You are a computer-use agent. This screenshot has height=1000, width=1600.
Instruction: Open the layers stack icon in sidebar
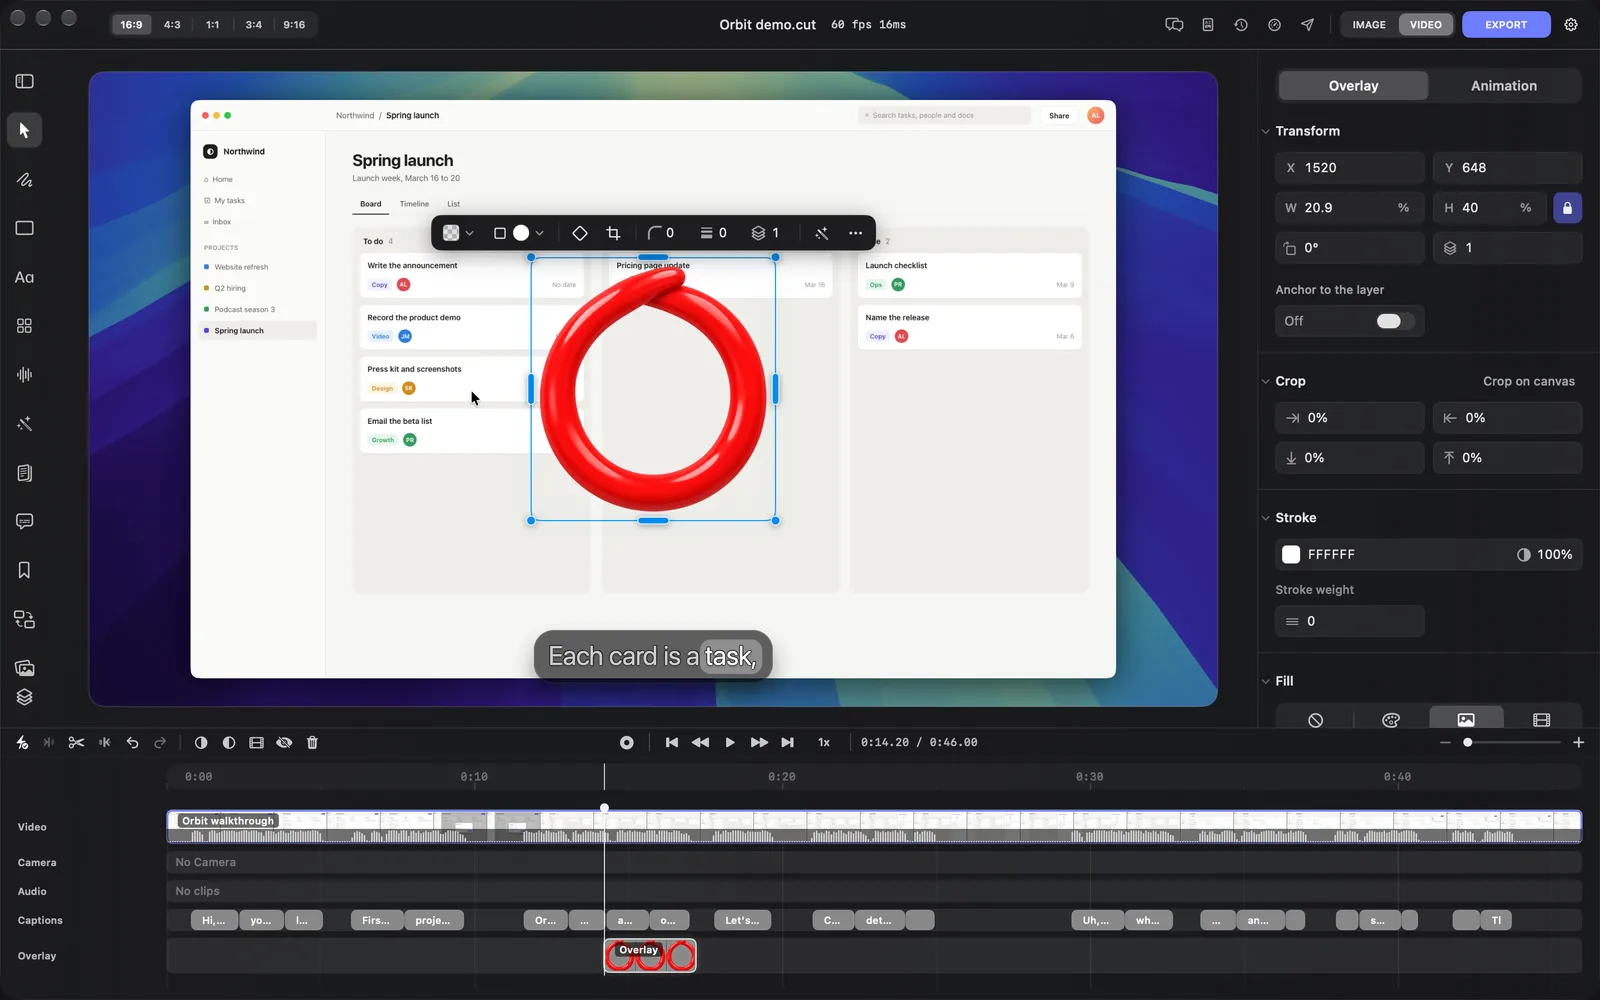tap(24, 697)
